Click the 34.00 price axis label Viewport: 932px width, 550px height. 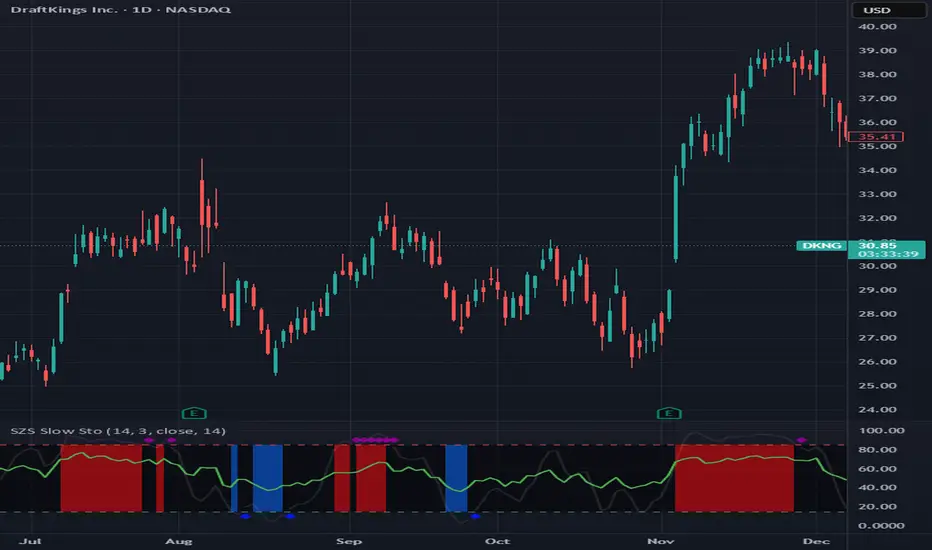(x=877, y=170)
